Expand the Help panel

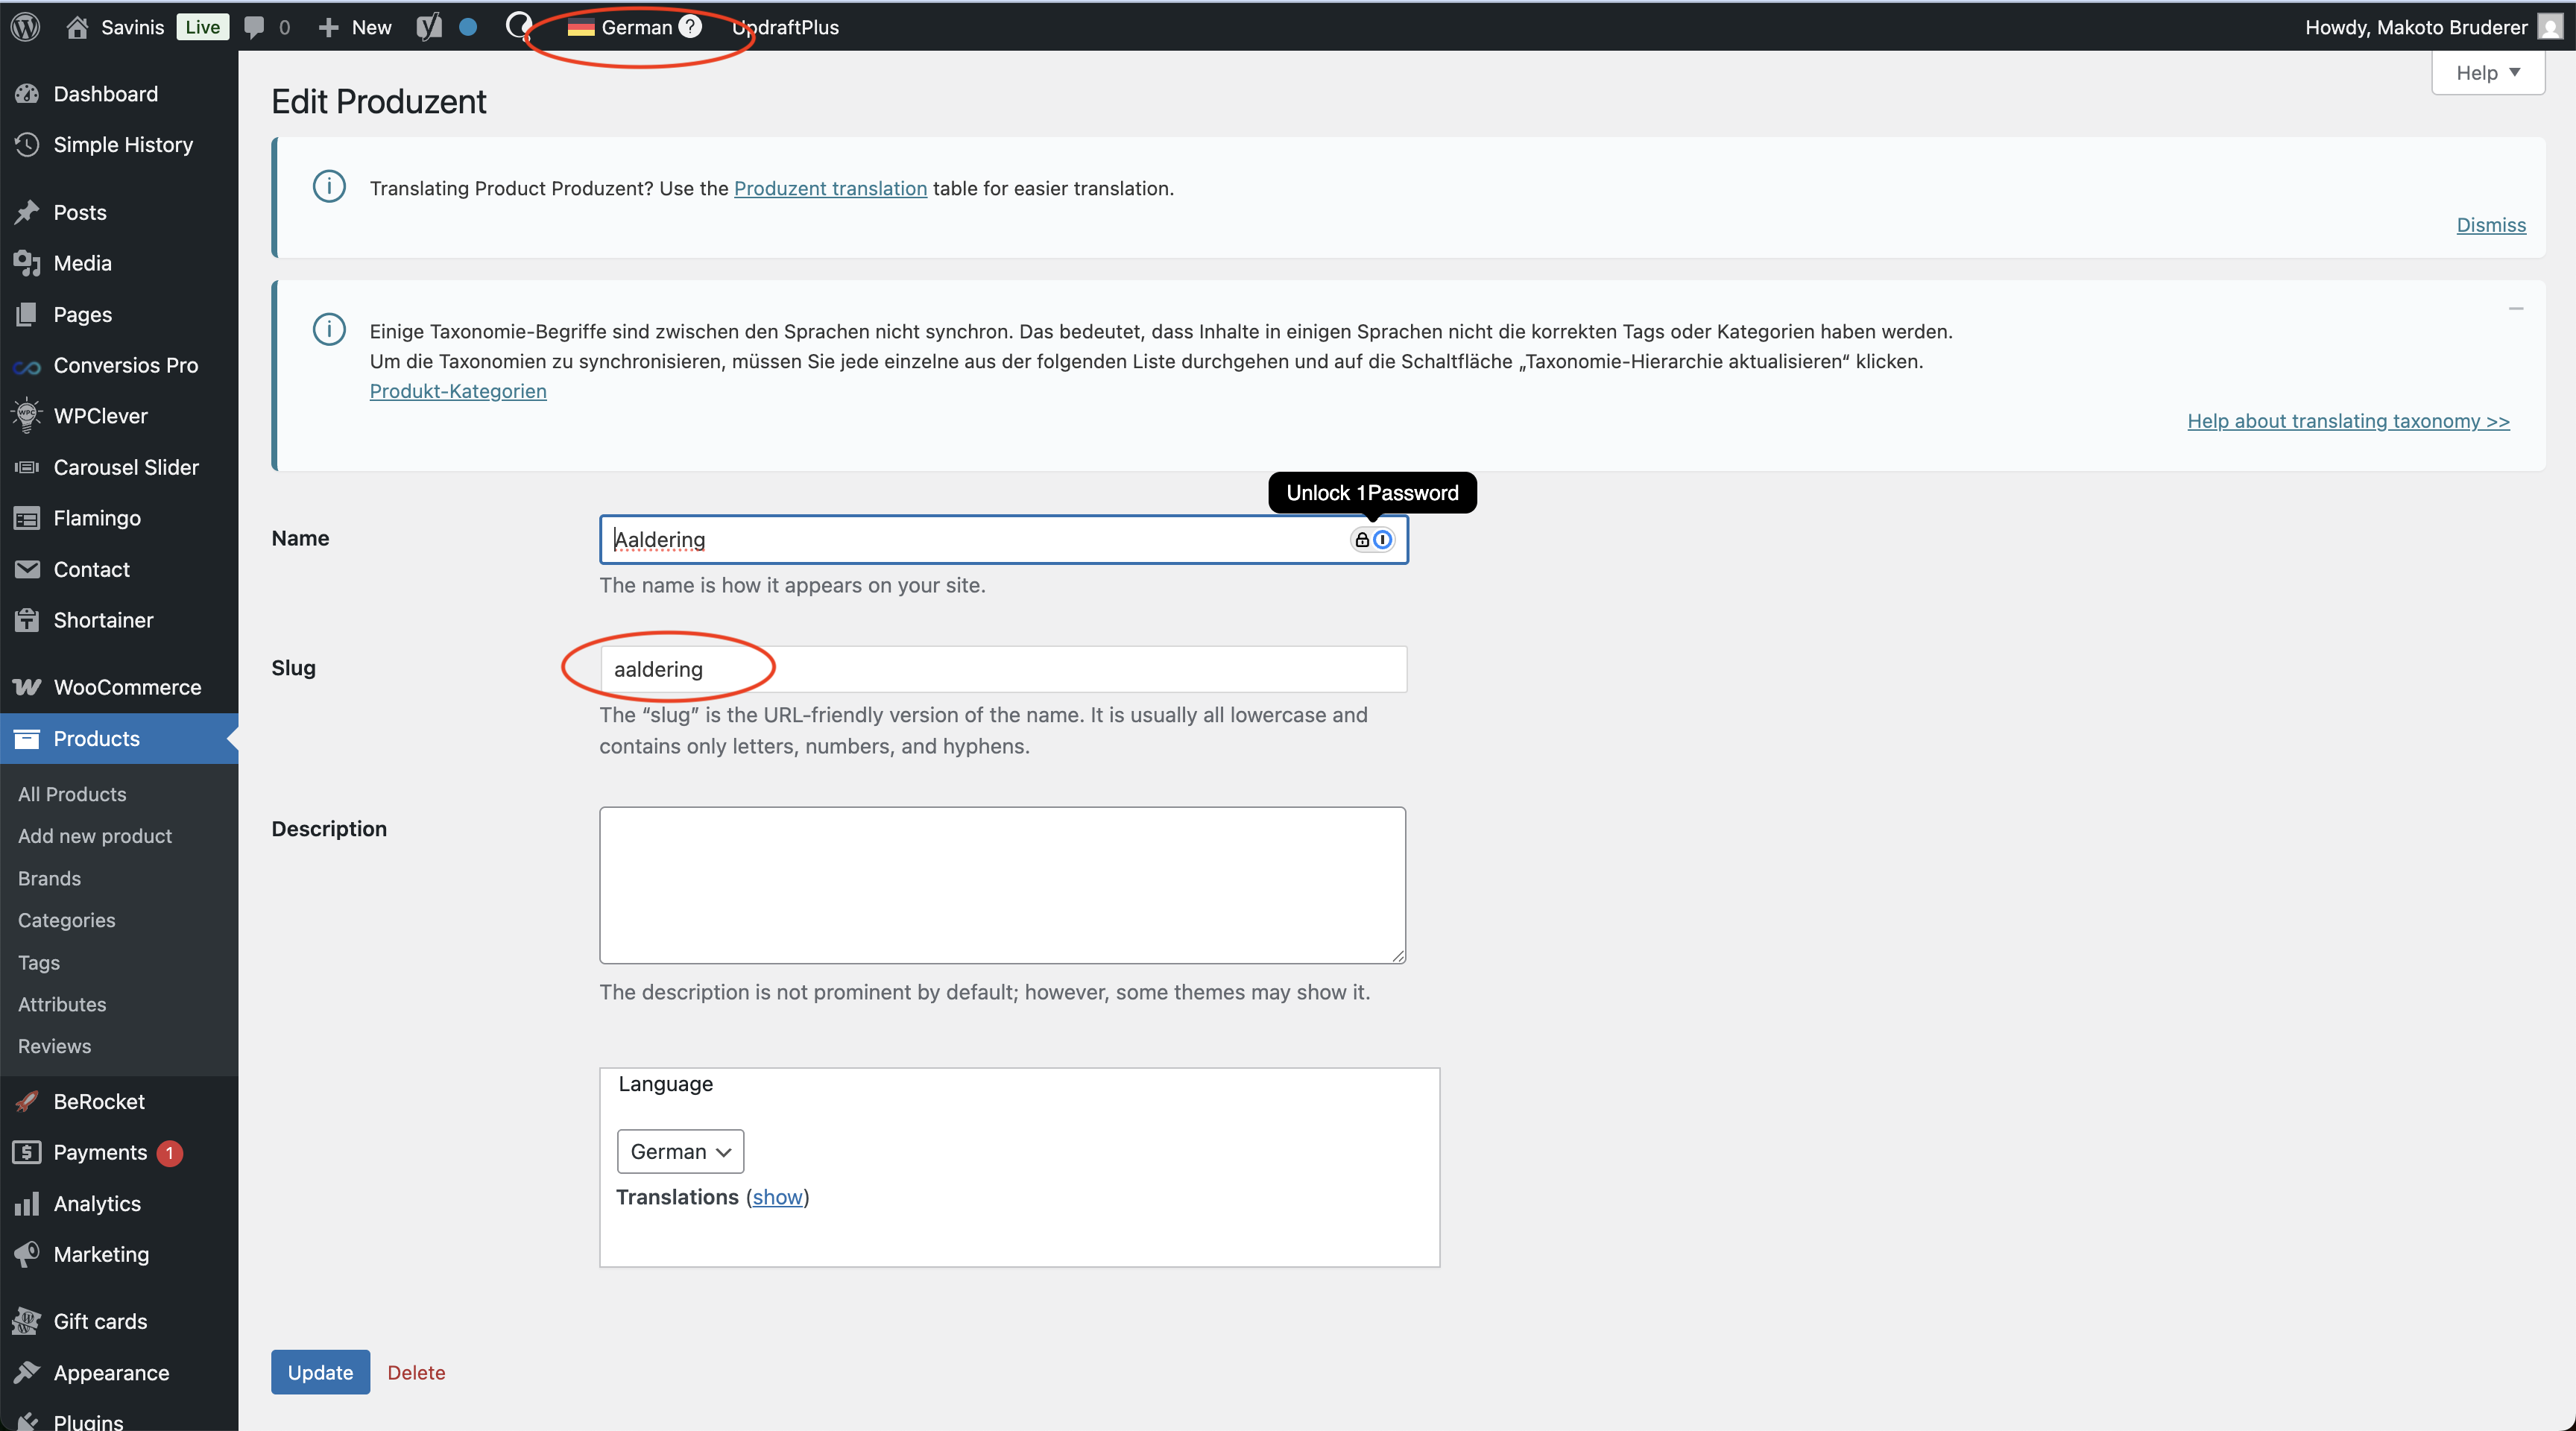[2487, 73]
